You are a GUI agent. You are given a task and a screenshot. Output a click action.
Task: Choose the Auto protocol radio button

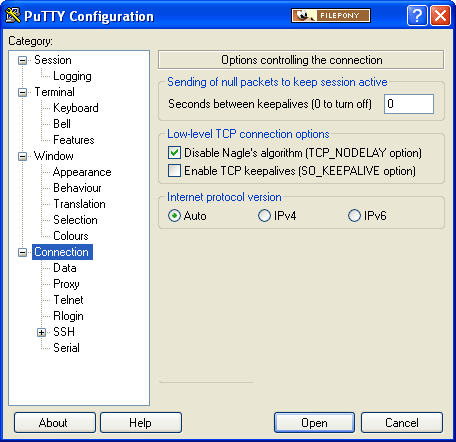click(x=174, y=216)
